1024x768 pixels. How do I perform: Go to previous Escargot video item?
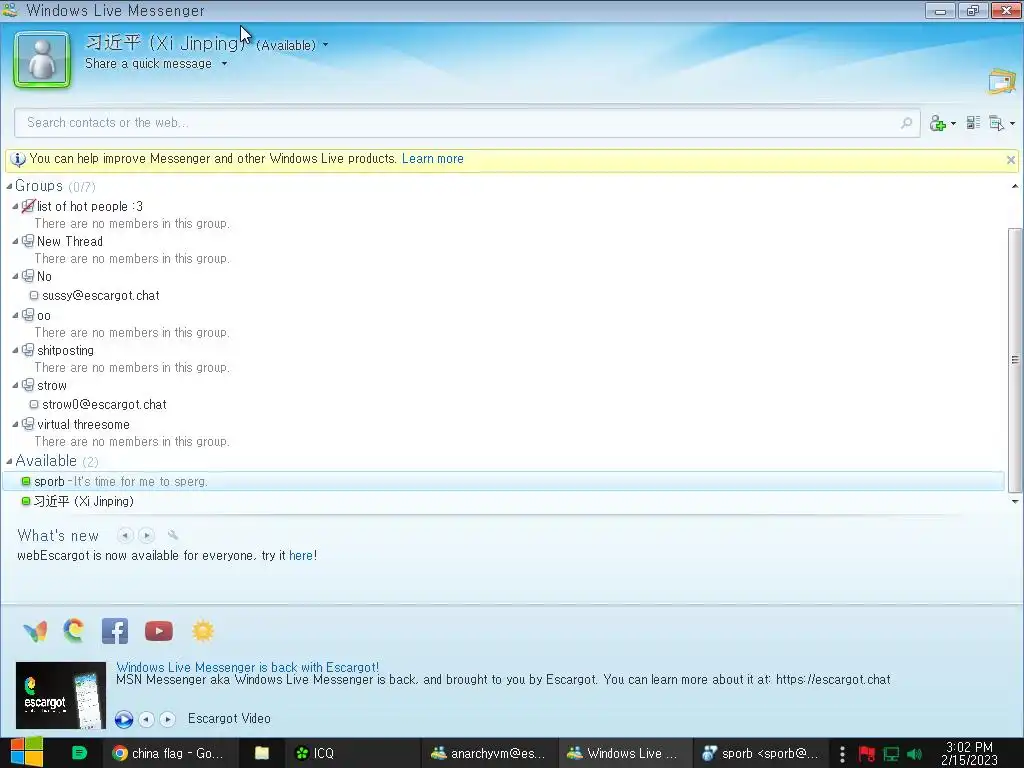point(147,719)
